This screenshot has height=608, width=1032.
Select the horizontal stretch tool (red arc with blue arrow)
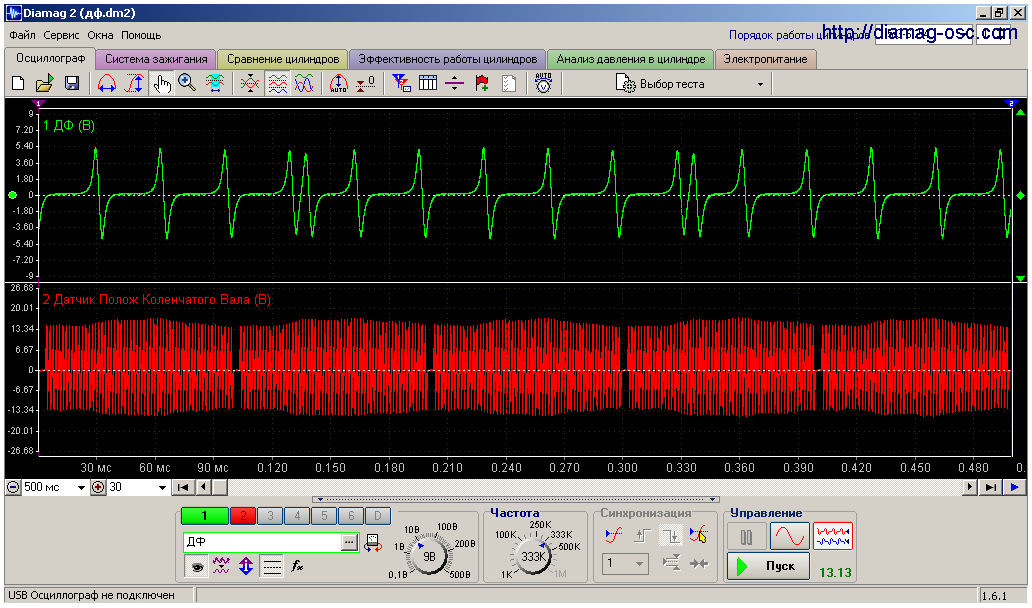tap(107, 84)
